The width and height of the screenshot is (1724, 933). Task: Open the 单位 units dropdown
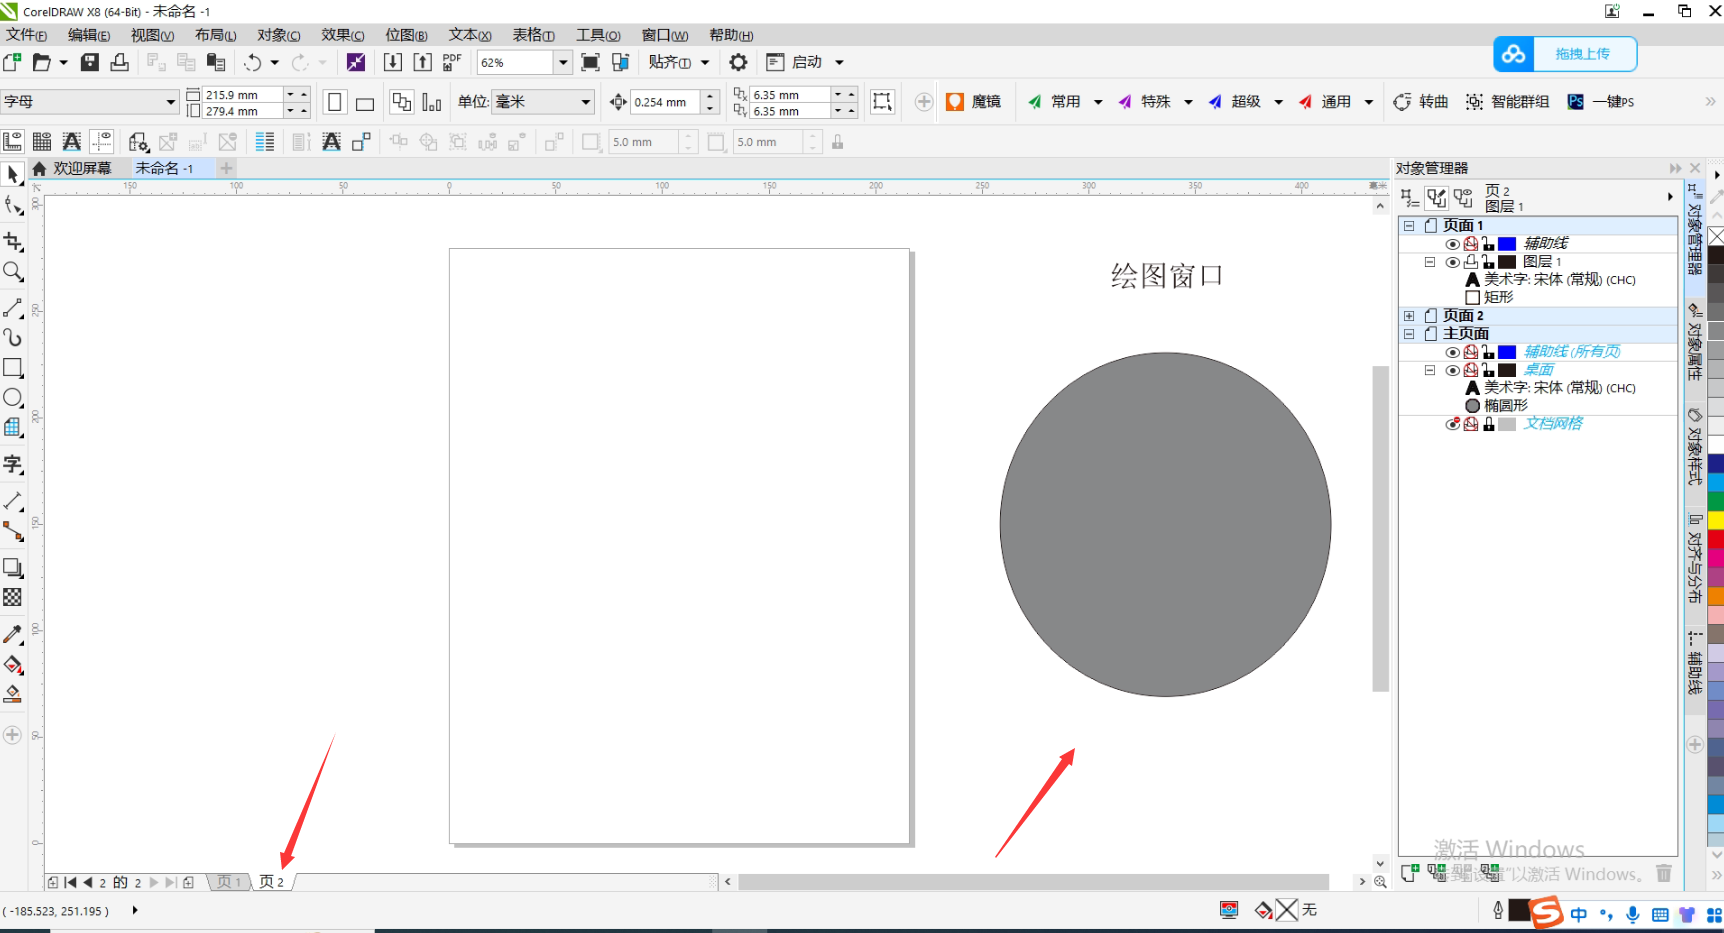586,102
